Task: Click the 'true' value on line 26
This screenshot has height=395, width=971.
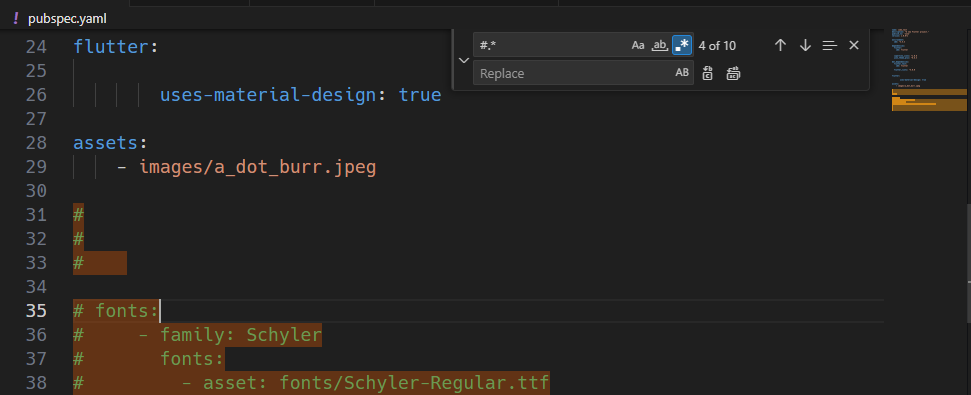Action: click(x=420, y=95)
